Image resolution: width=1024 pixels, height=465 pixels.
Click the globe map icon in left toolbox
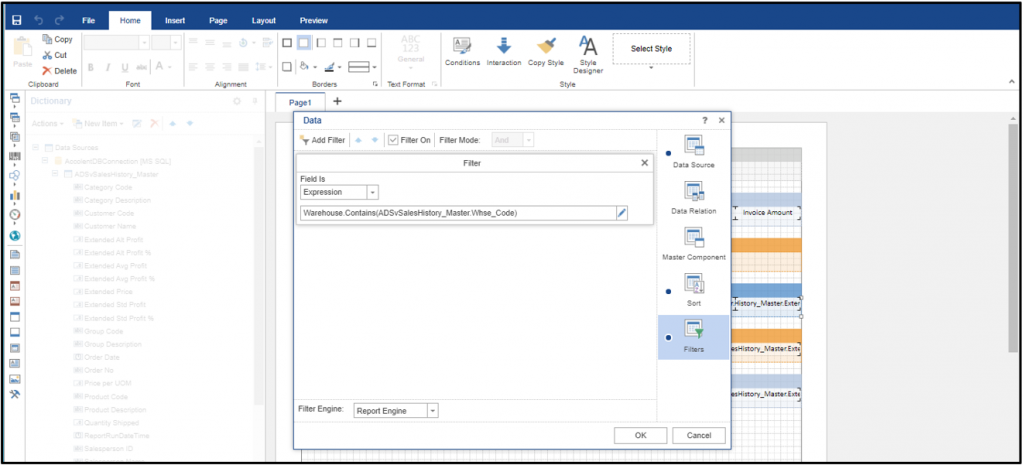[x=15, y=235]
